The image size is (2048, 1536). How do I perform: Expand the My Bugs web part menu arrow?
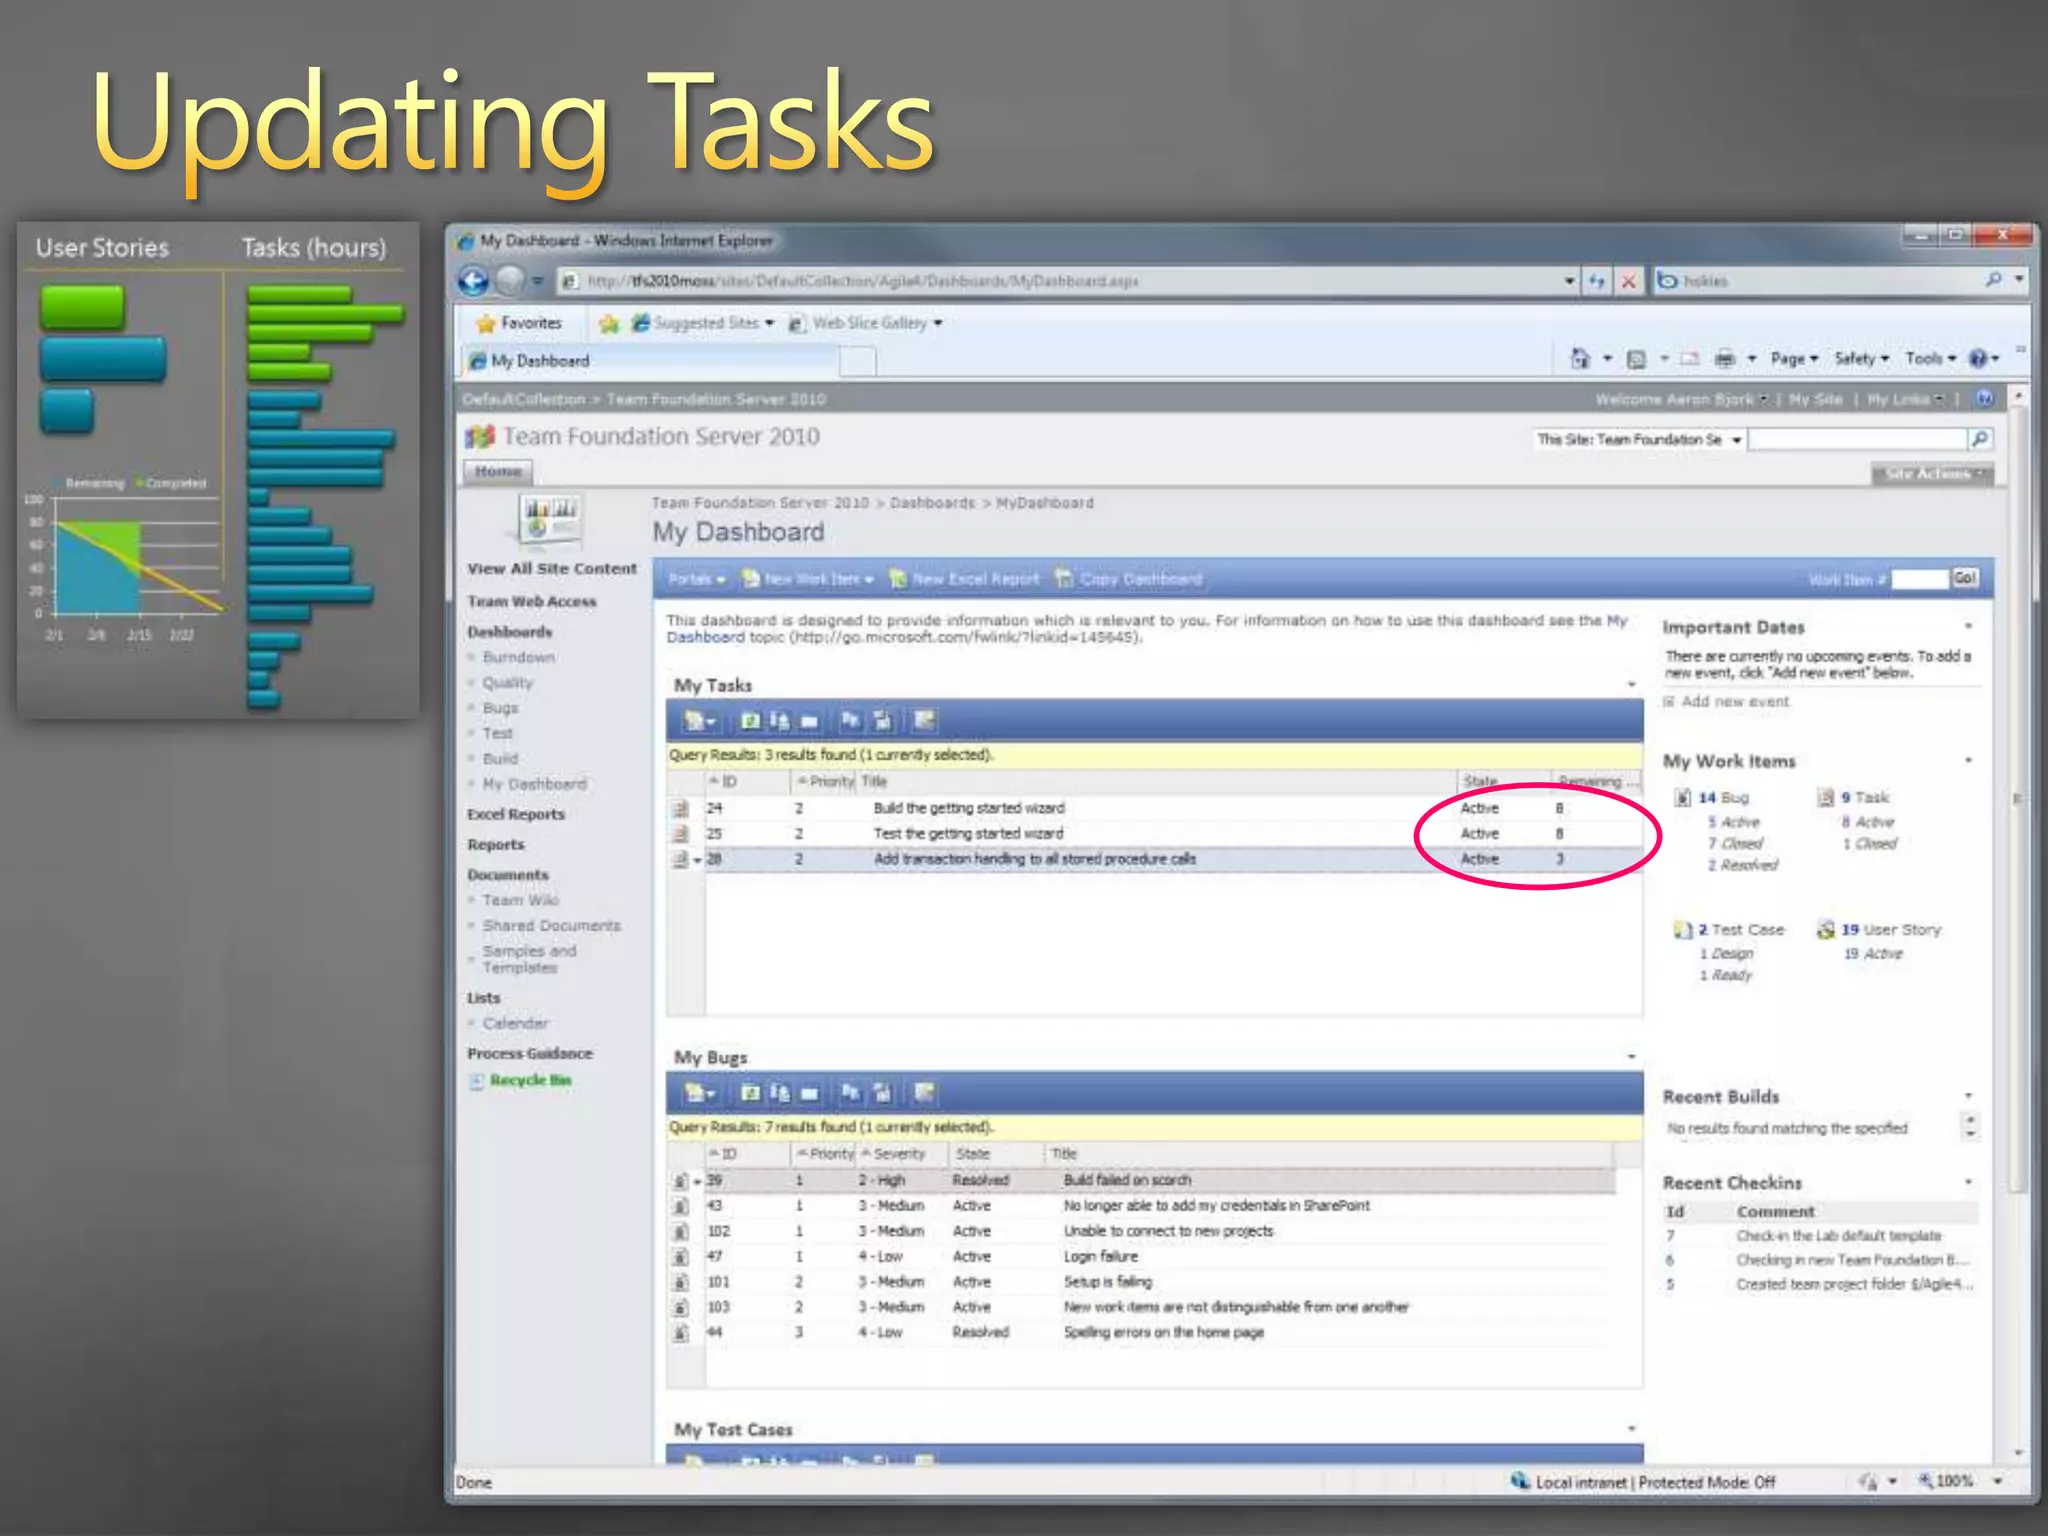point(1631,1057)
